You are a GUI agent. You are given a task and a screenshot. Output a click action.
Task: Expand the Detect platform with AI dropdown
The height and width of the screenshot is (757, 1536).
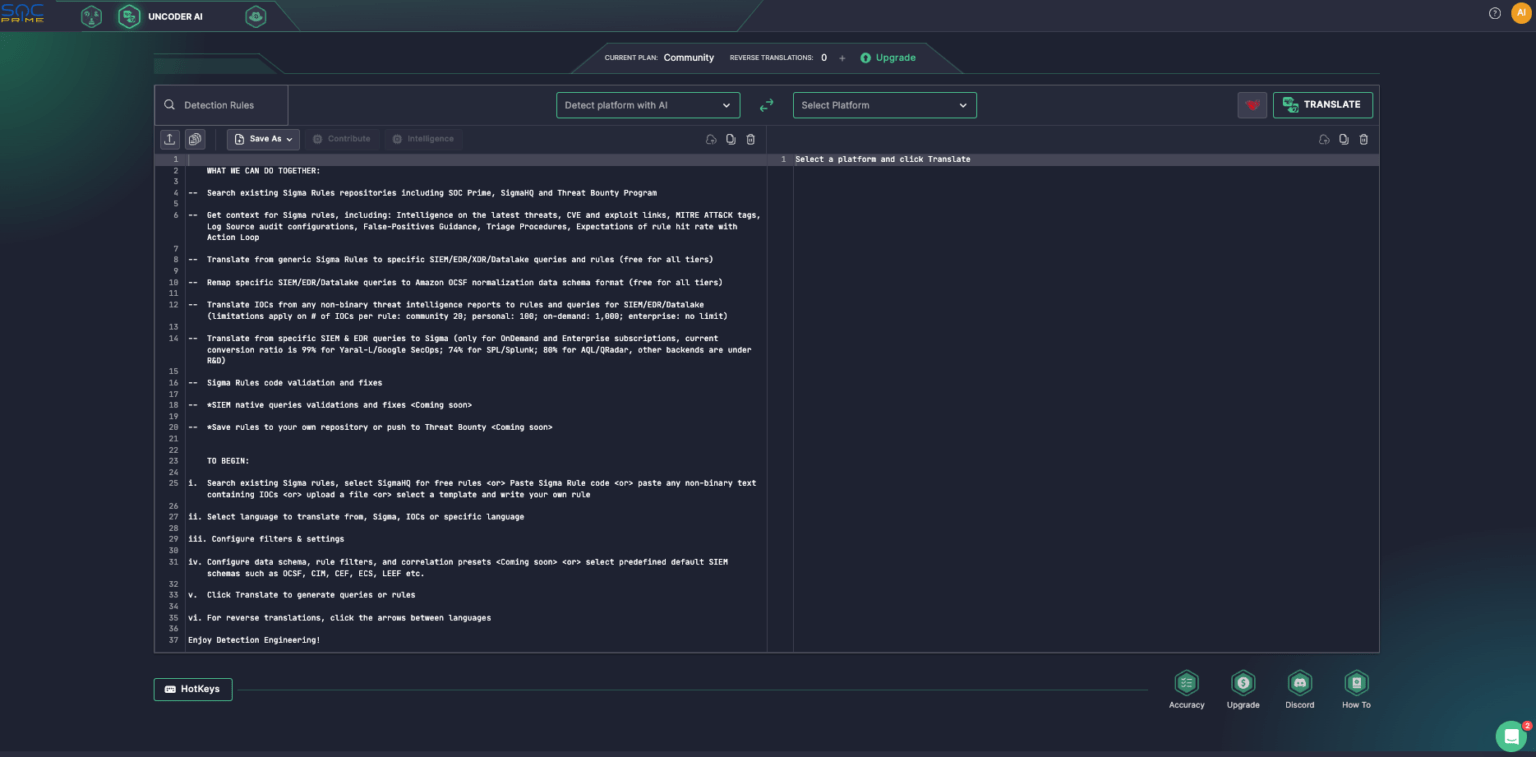coord(648,105)
